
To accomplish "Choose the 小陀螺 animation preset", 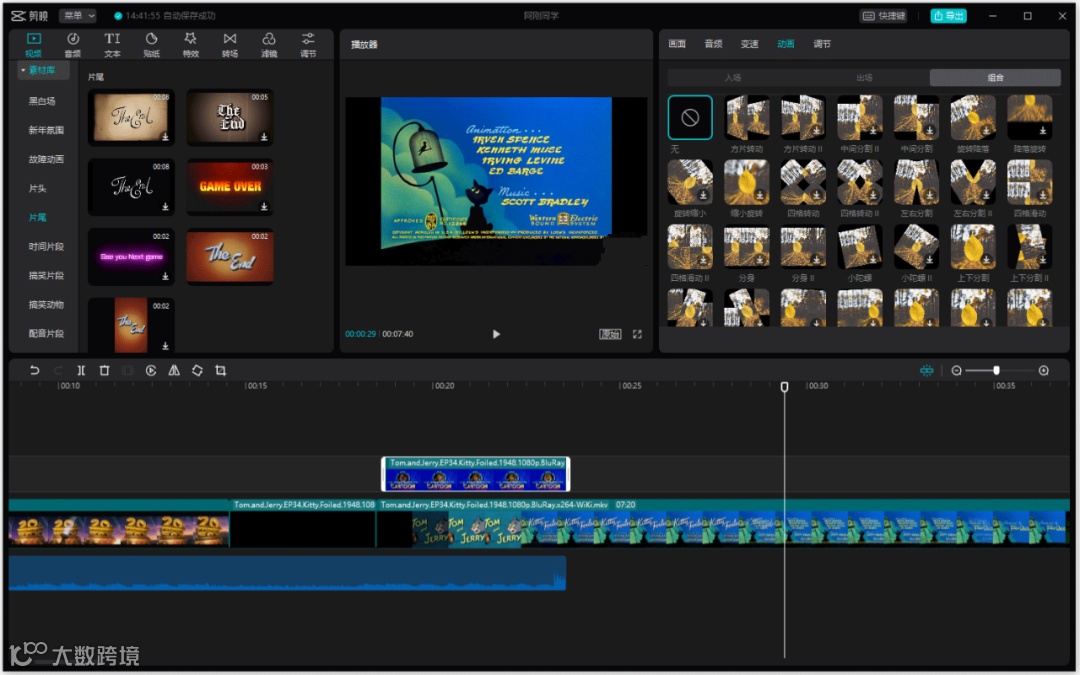I will [x=860, y=247].
